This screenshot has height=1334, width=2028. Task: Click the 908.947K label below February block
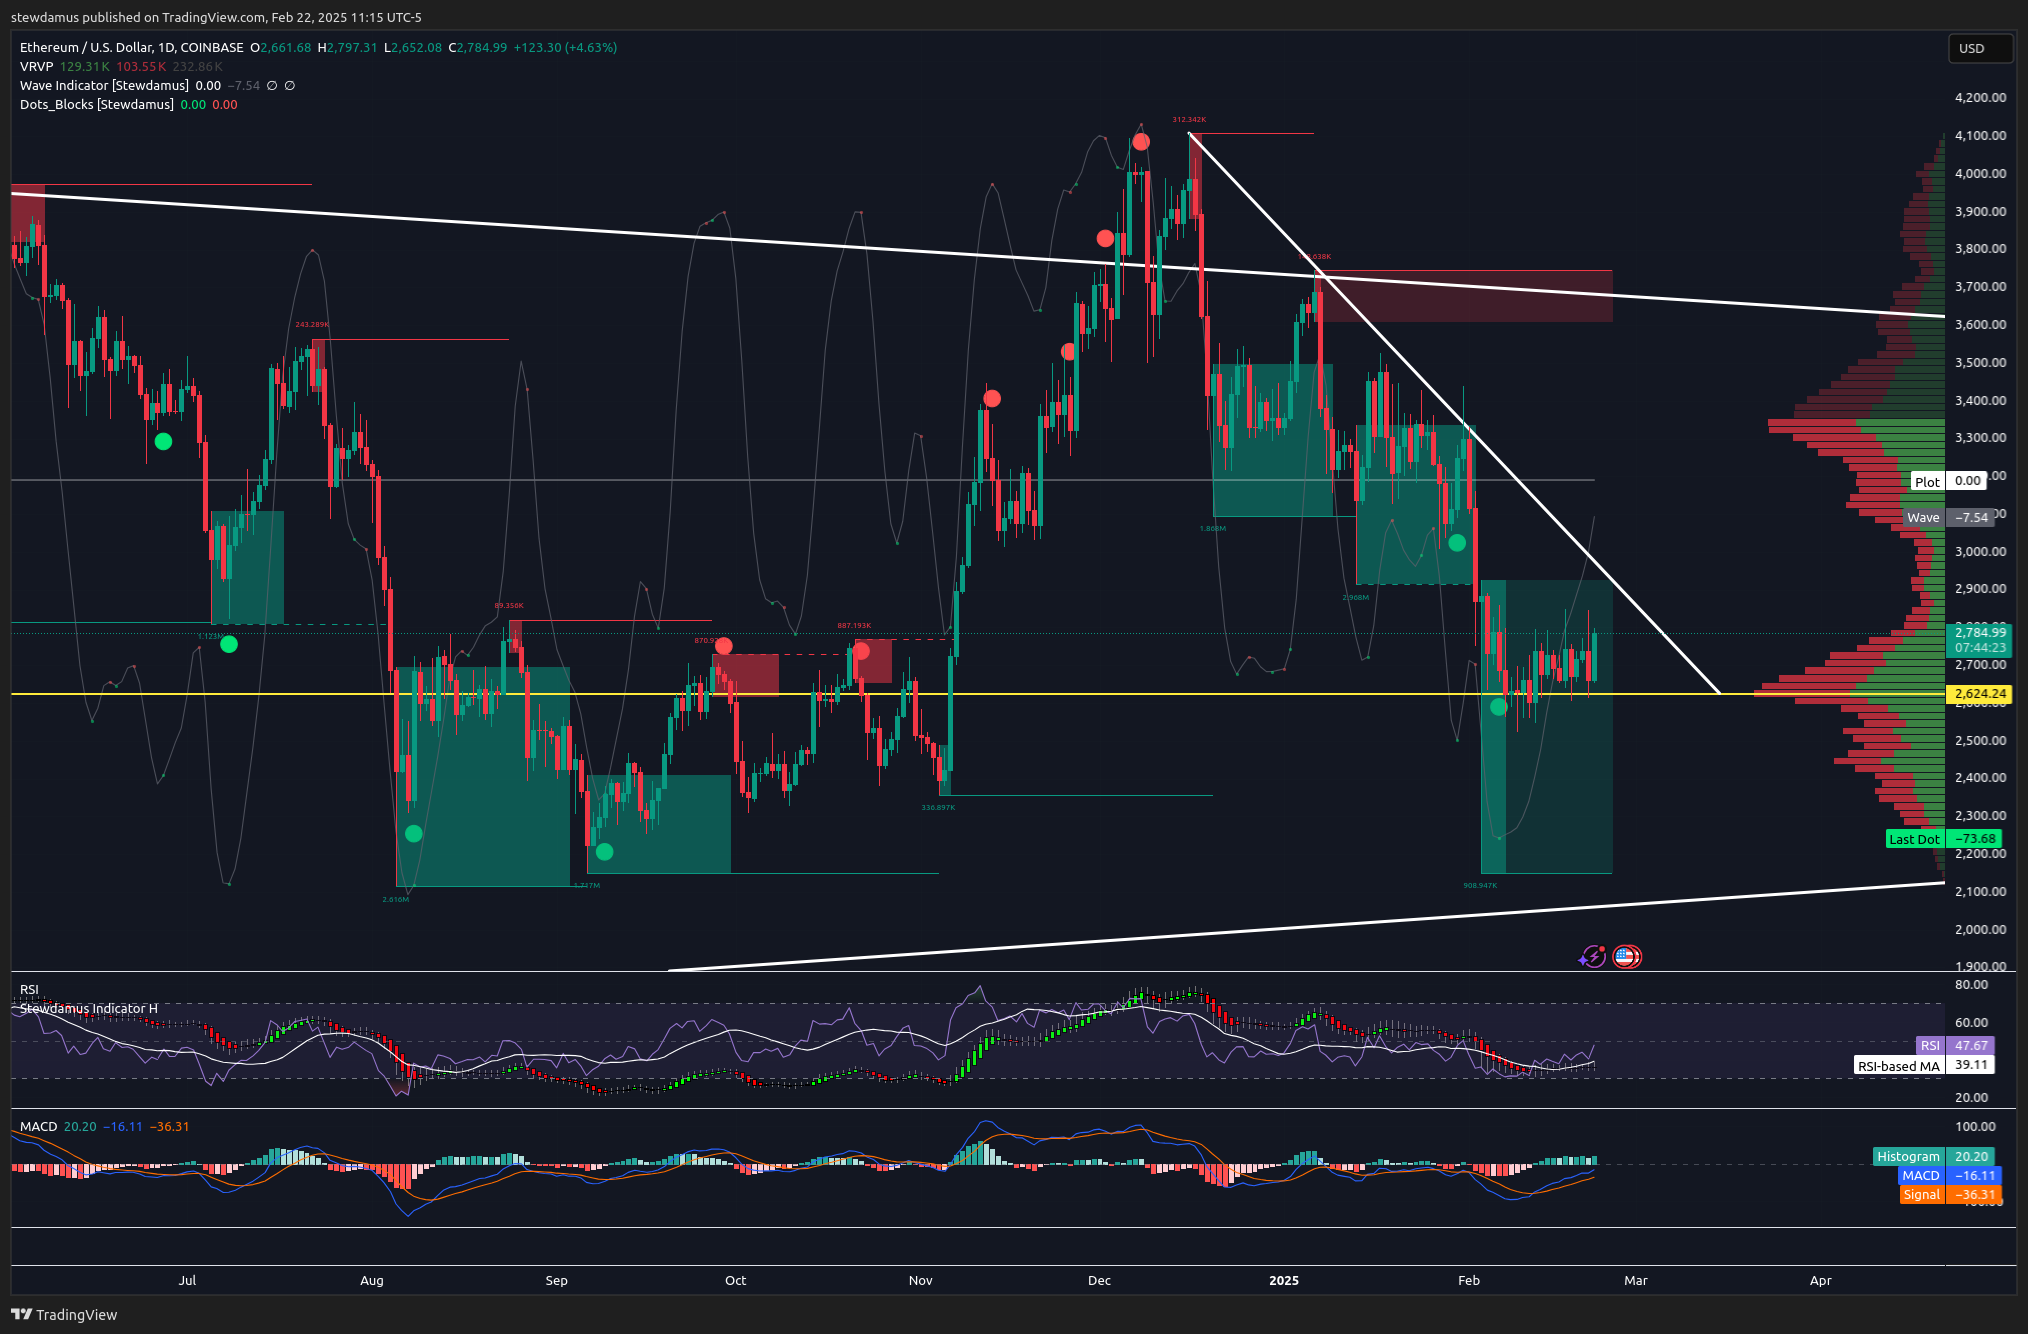click(1480, 885)
